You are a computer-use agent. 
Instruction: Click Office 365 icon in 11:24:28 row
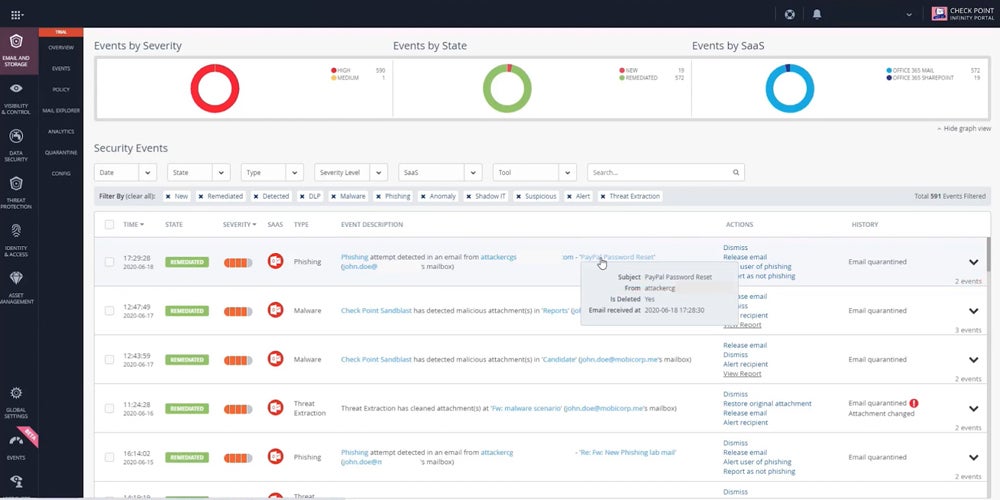point(276,408)
